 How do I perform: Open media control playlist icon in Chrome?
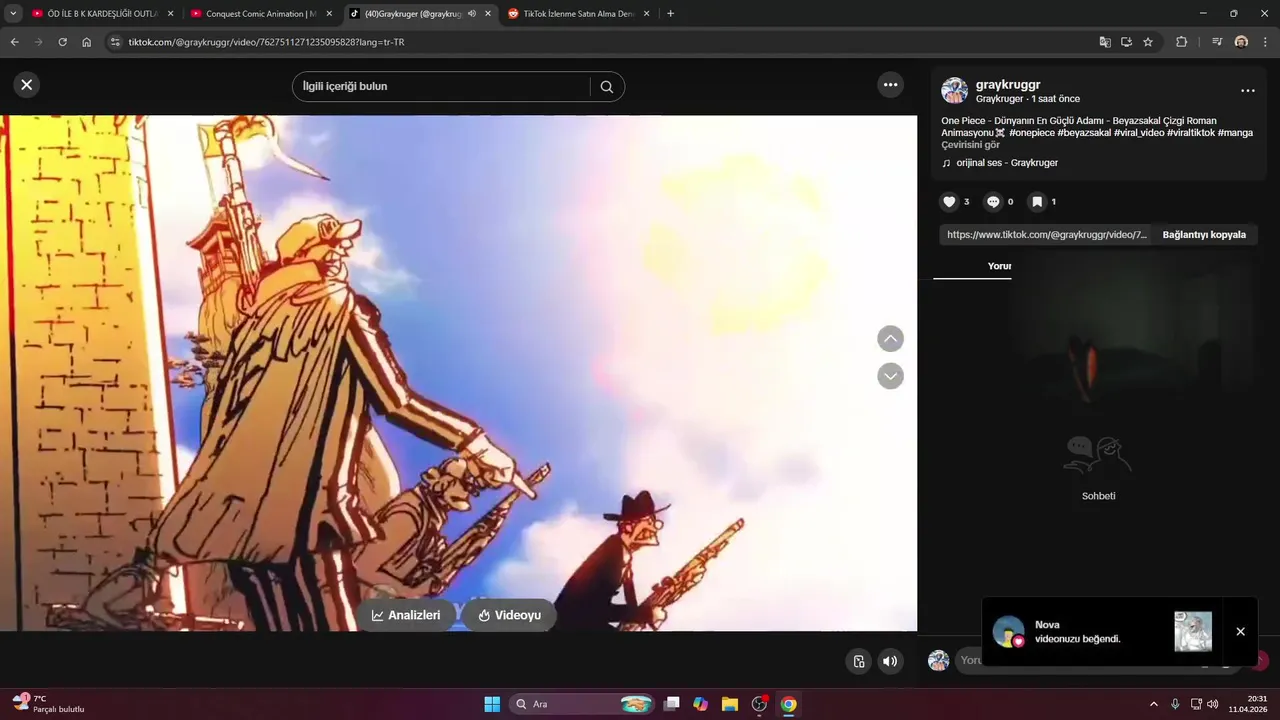pos(1216,42)
